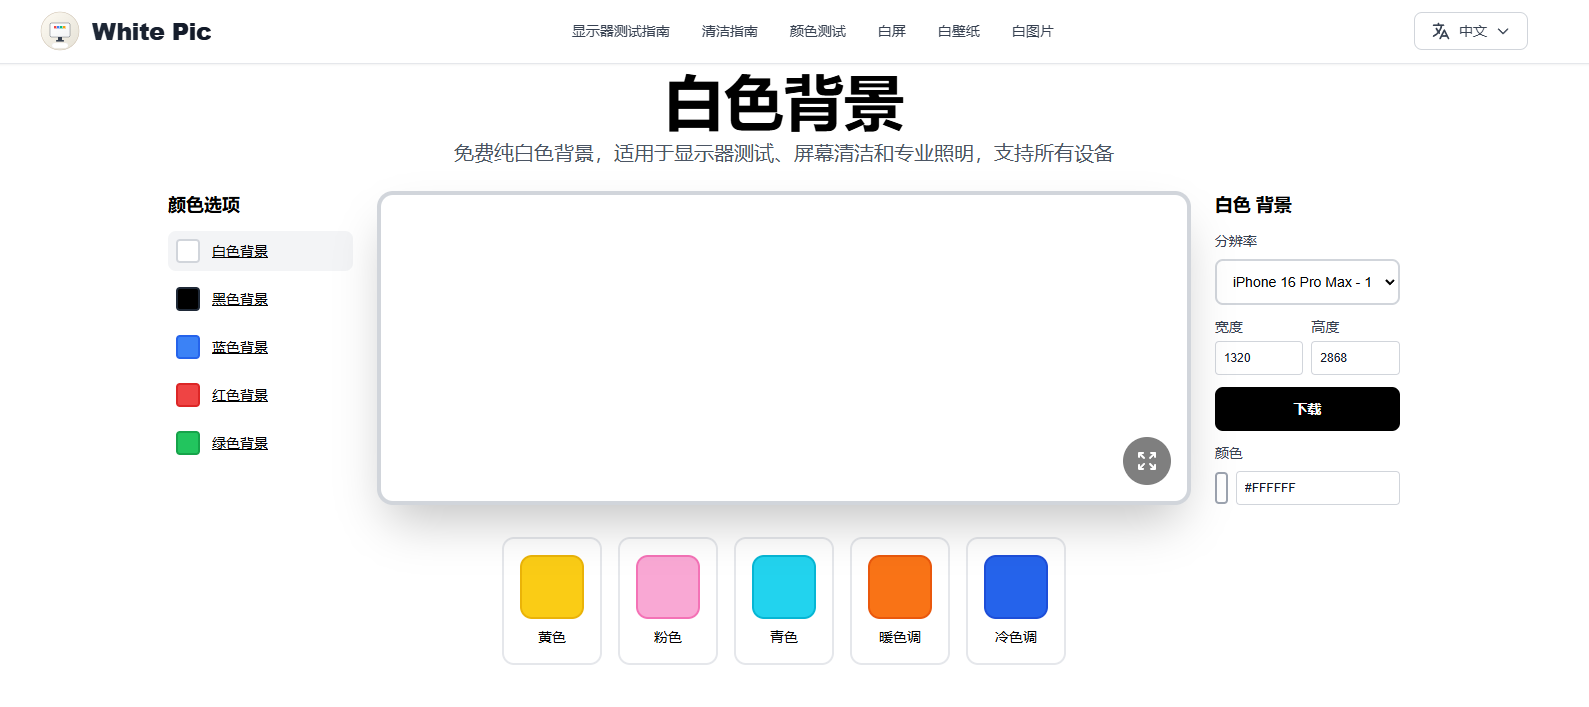The image size is (1589, 707).
Task: Click the White Pic monitor logo icon
Action: point(60,31)
